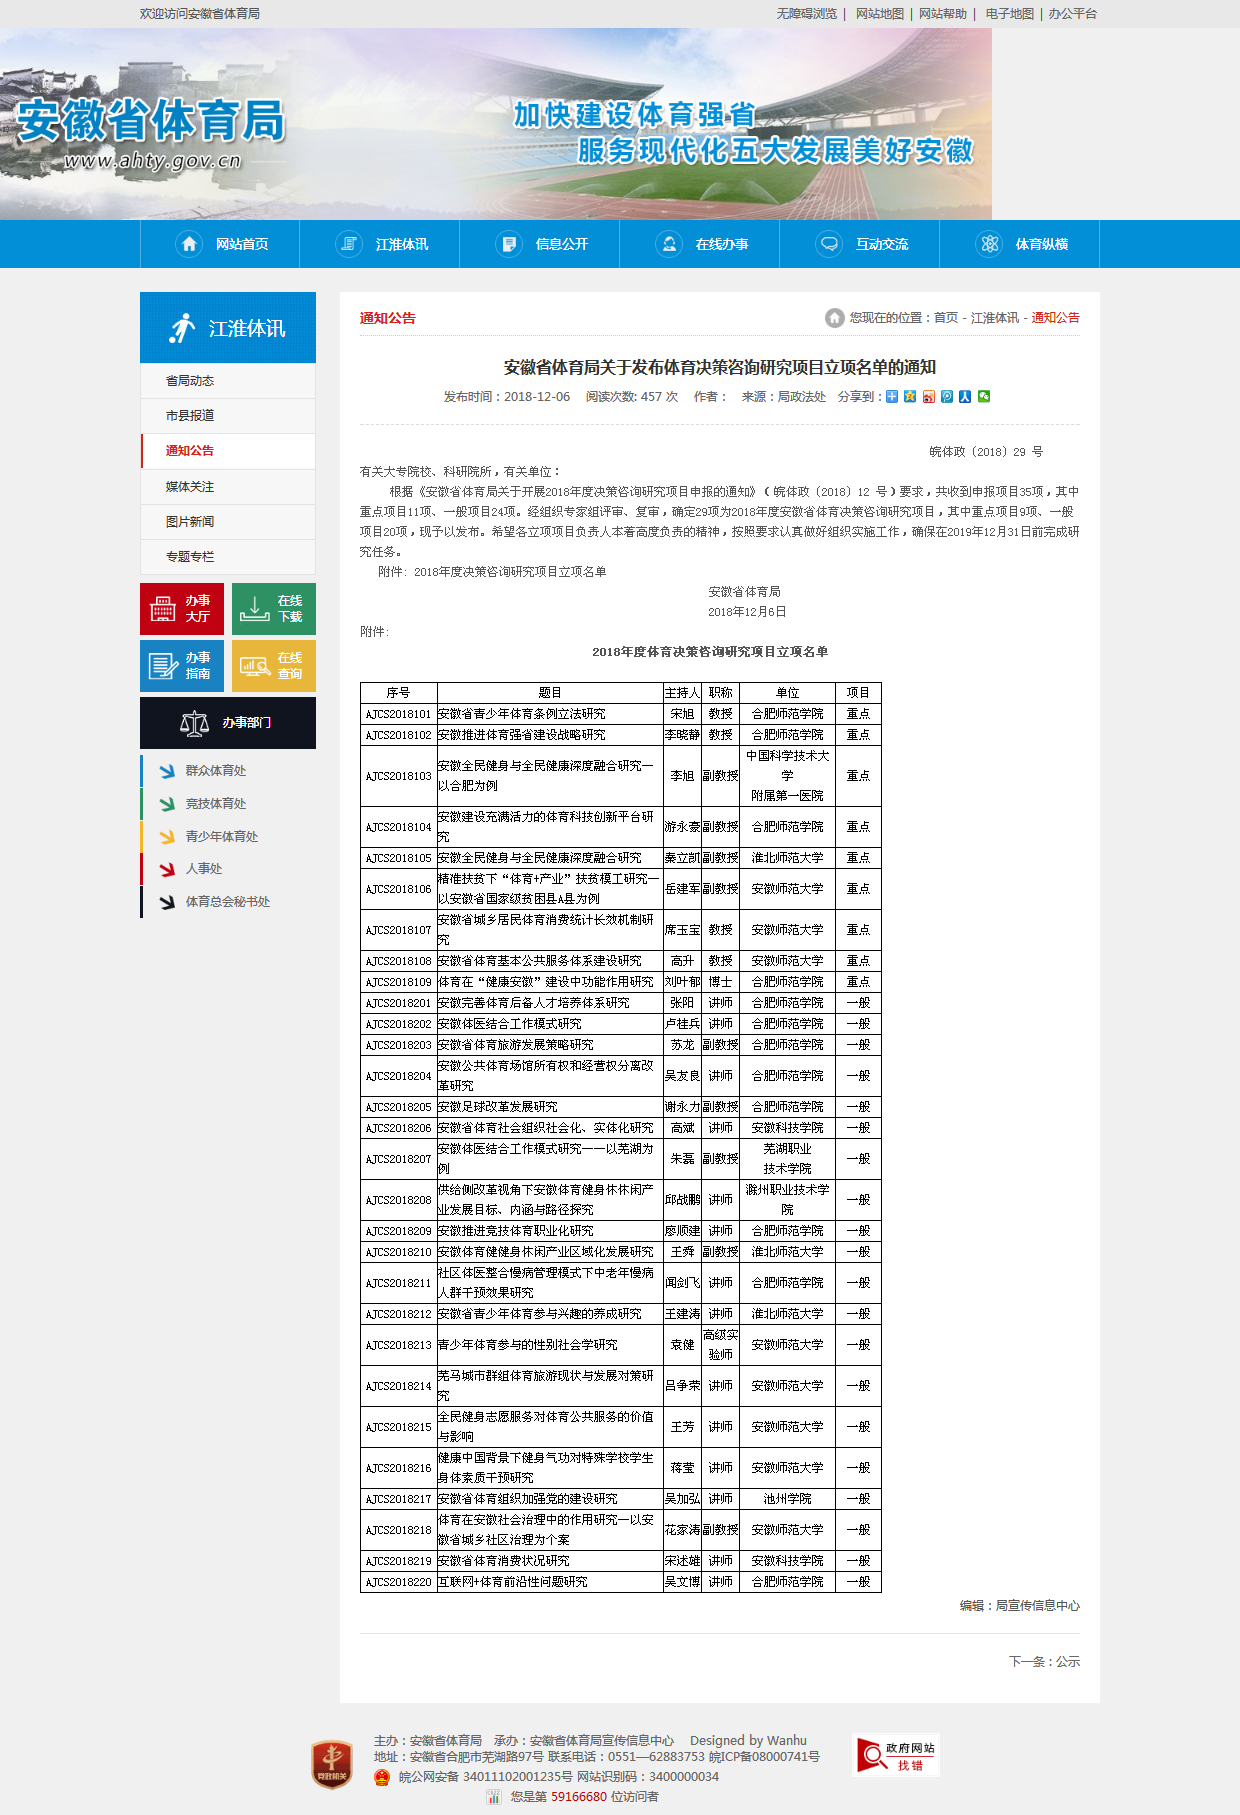The image size is (1240, 1815).
Task: Click the QZone star share icon
Action: point(910,397)
